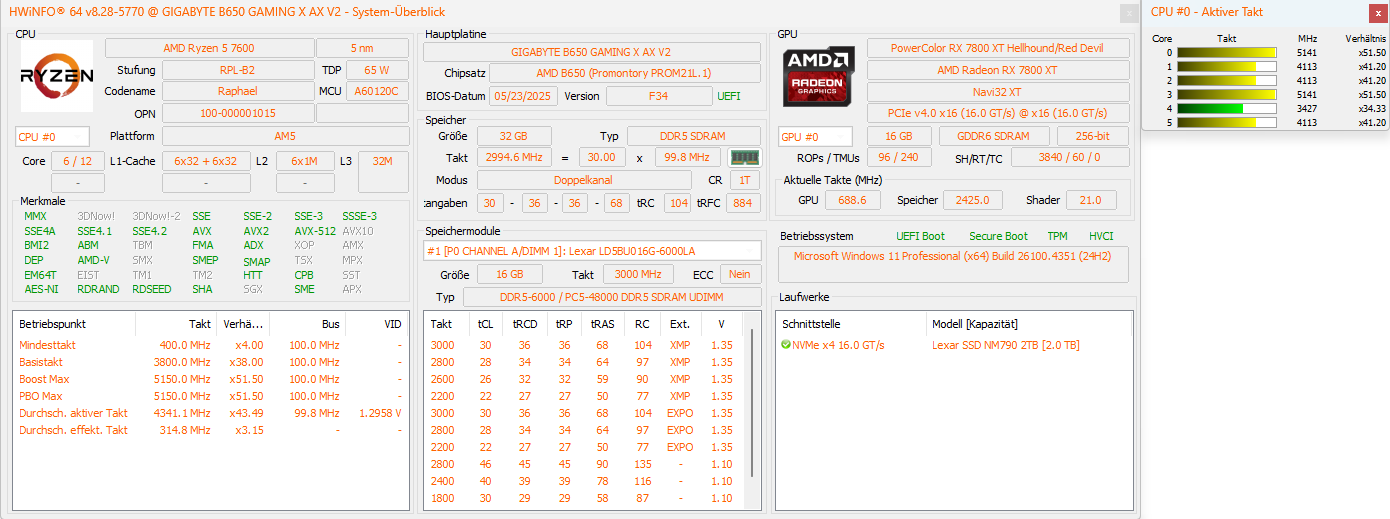This screenshot has height=519, width=1390.
Task: Click the Schnittstelle column header
Action: (851, 324)
